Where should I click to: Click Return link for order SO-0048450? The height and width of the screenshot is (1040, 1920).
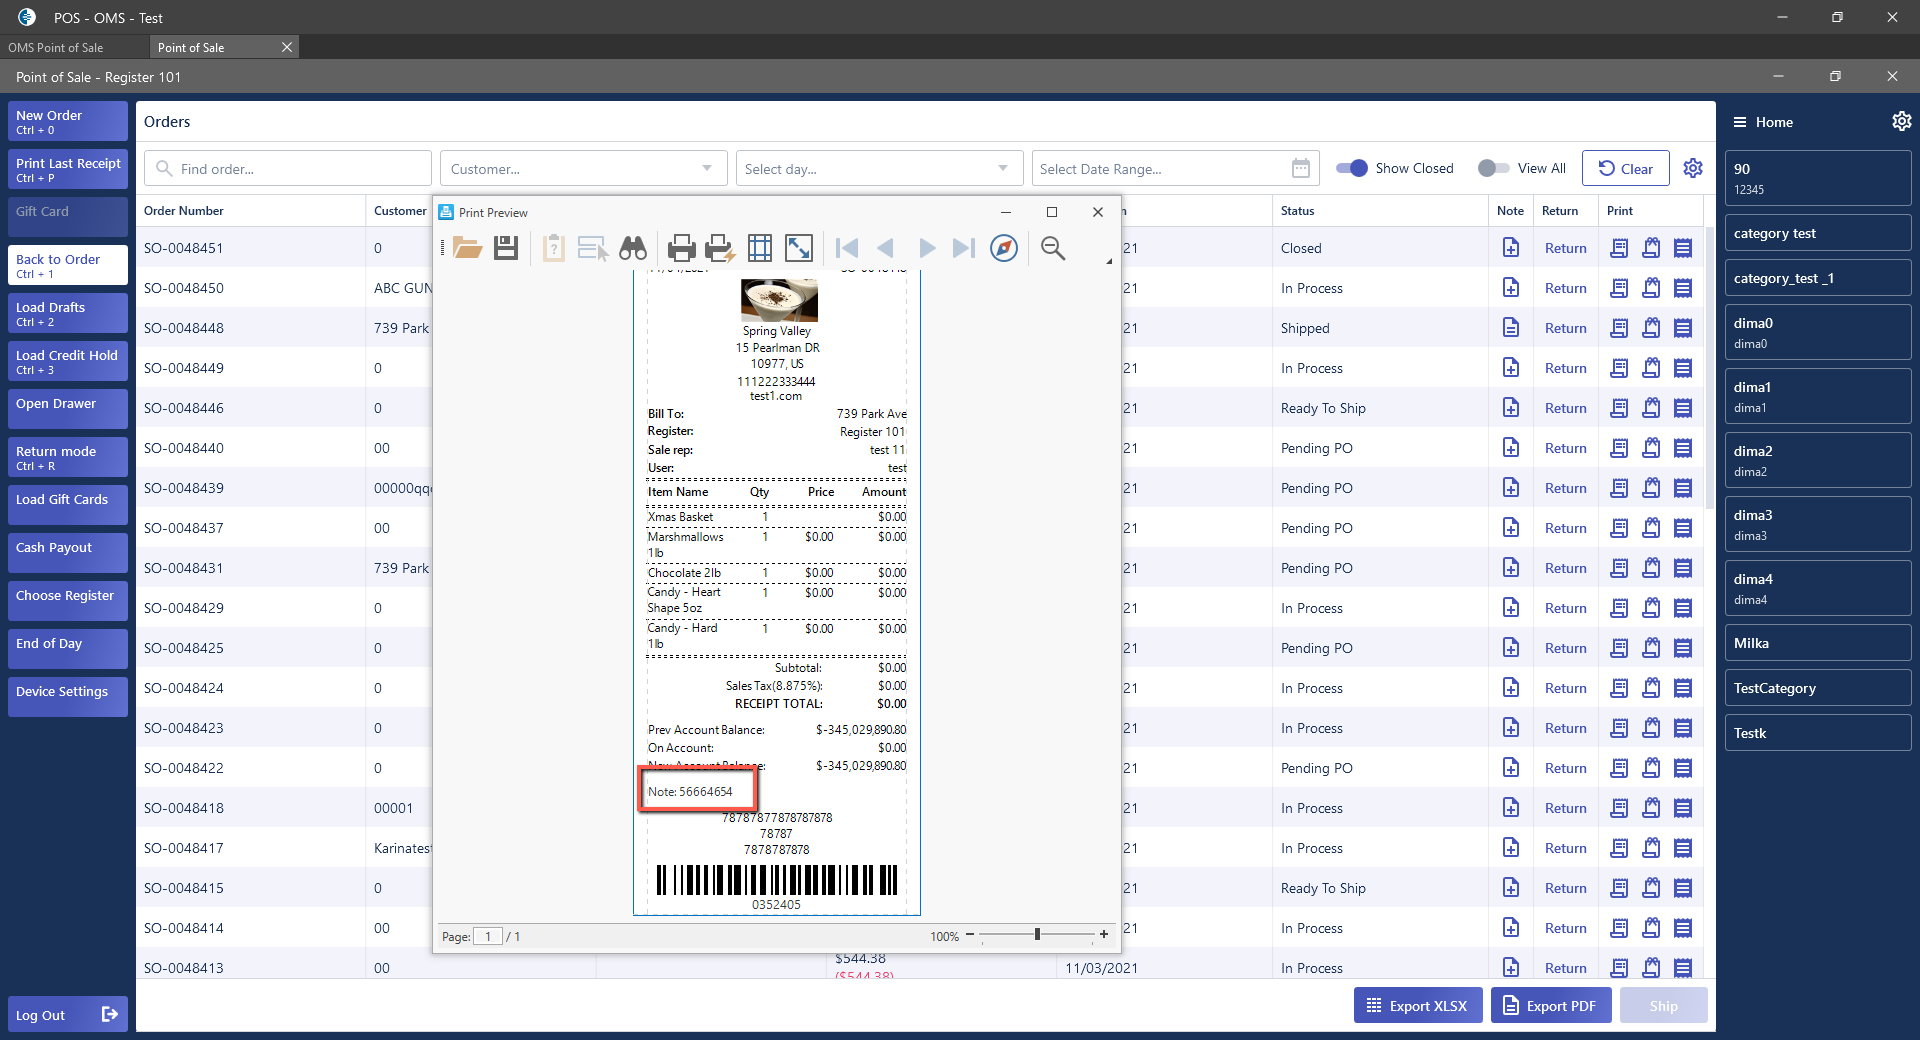[1565, 288]
